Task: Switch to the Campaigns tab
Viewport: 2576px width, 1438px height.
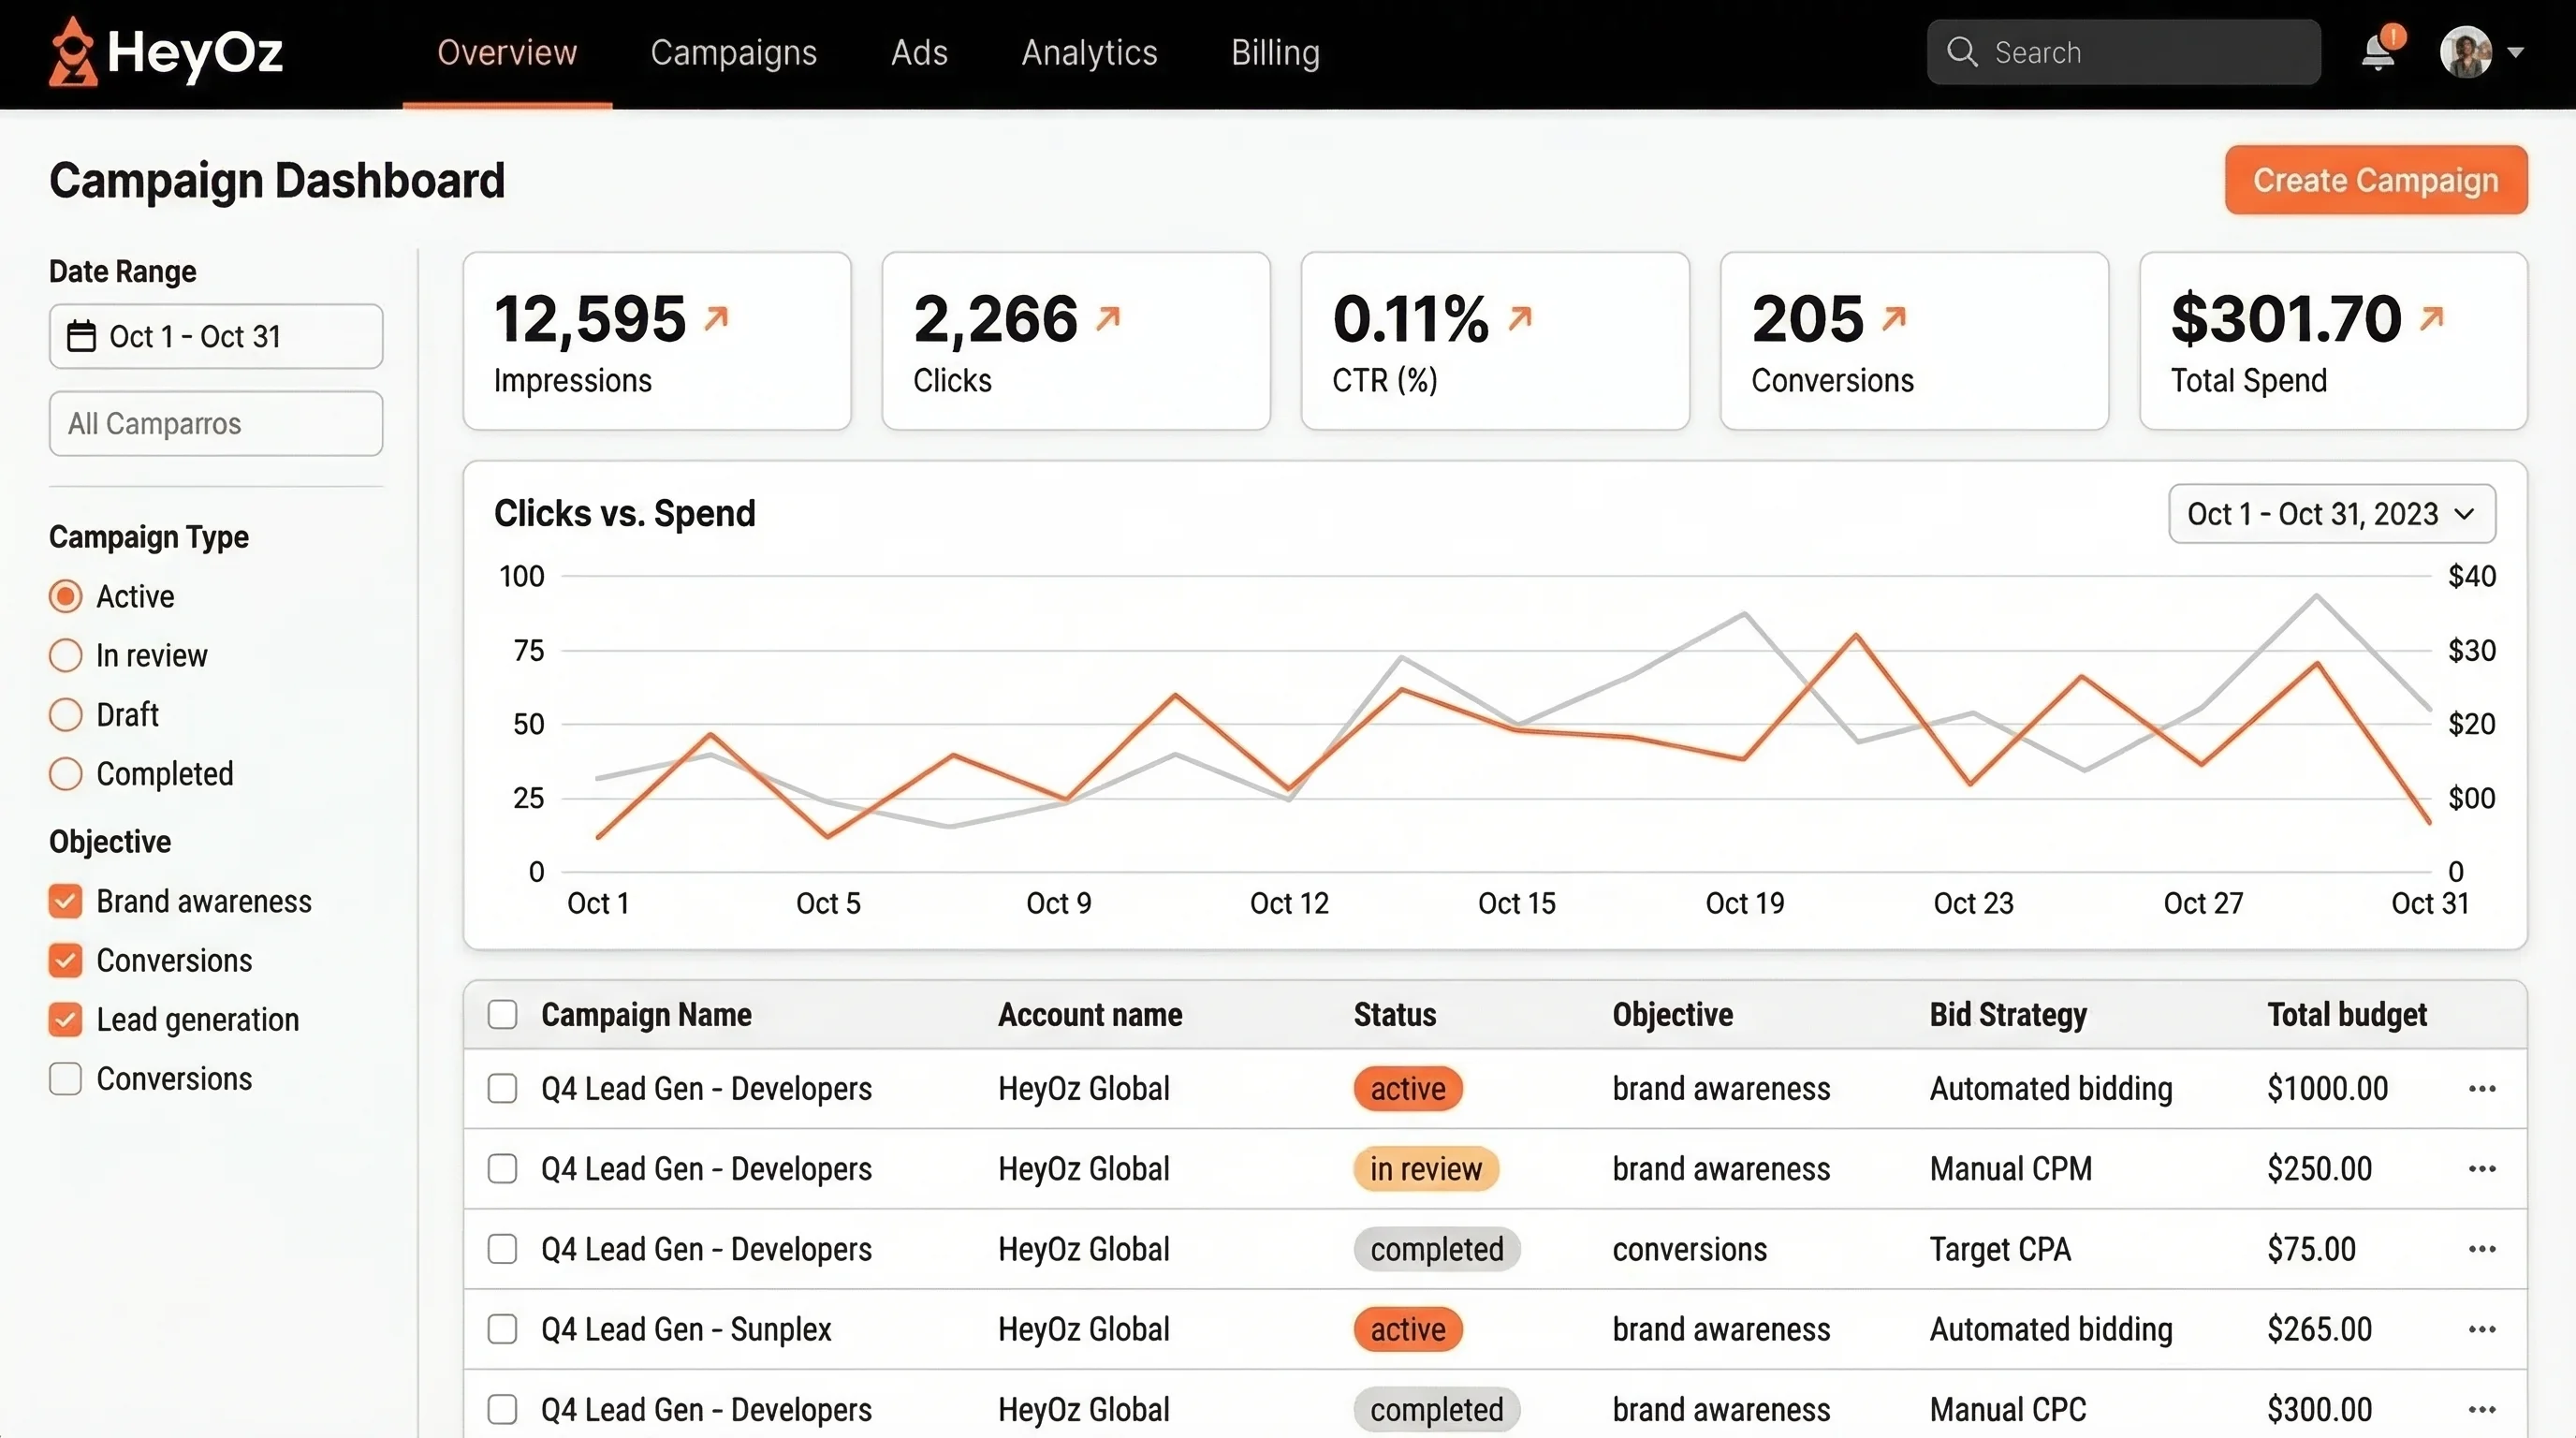Action: (733, 52)
